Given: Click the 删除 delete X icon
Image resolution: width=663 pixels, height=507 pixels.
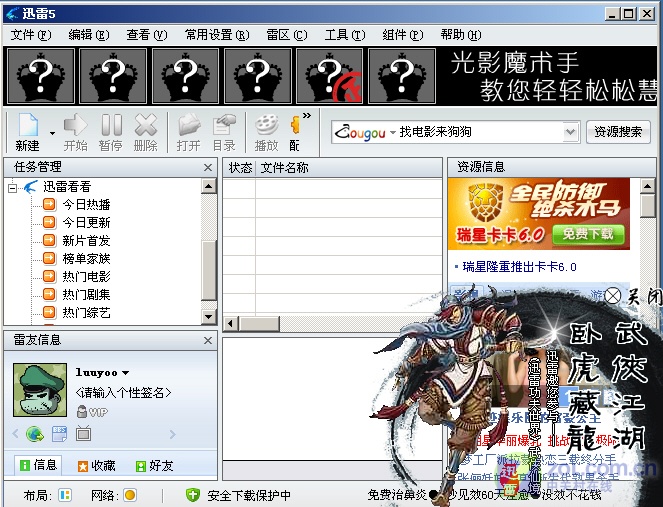Looking at the screenshot, I should click(145, 132).
